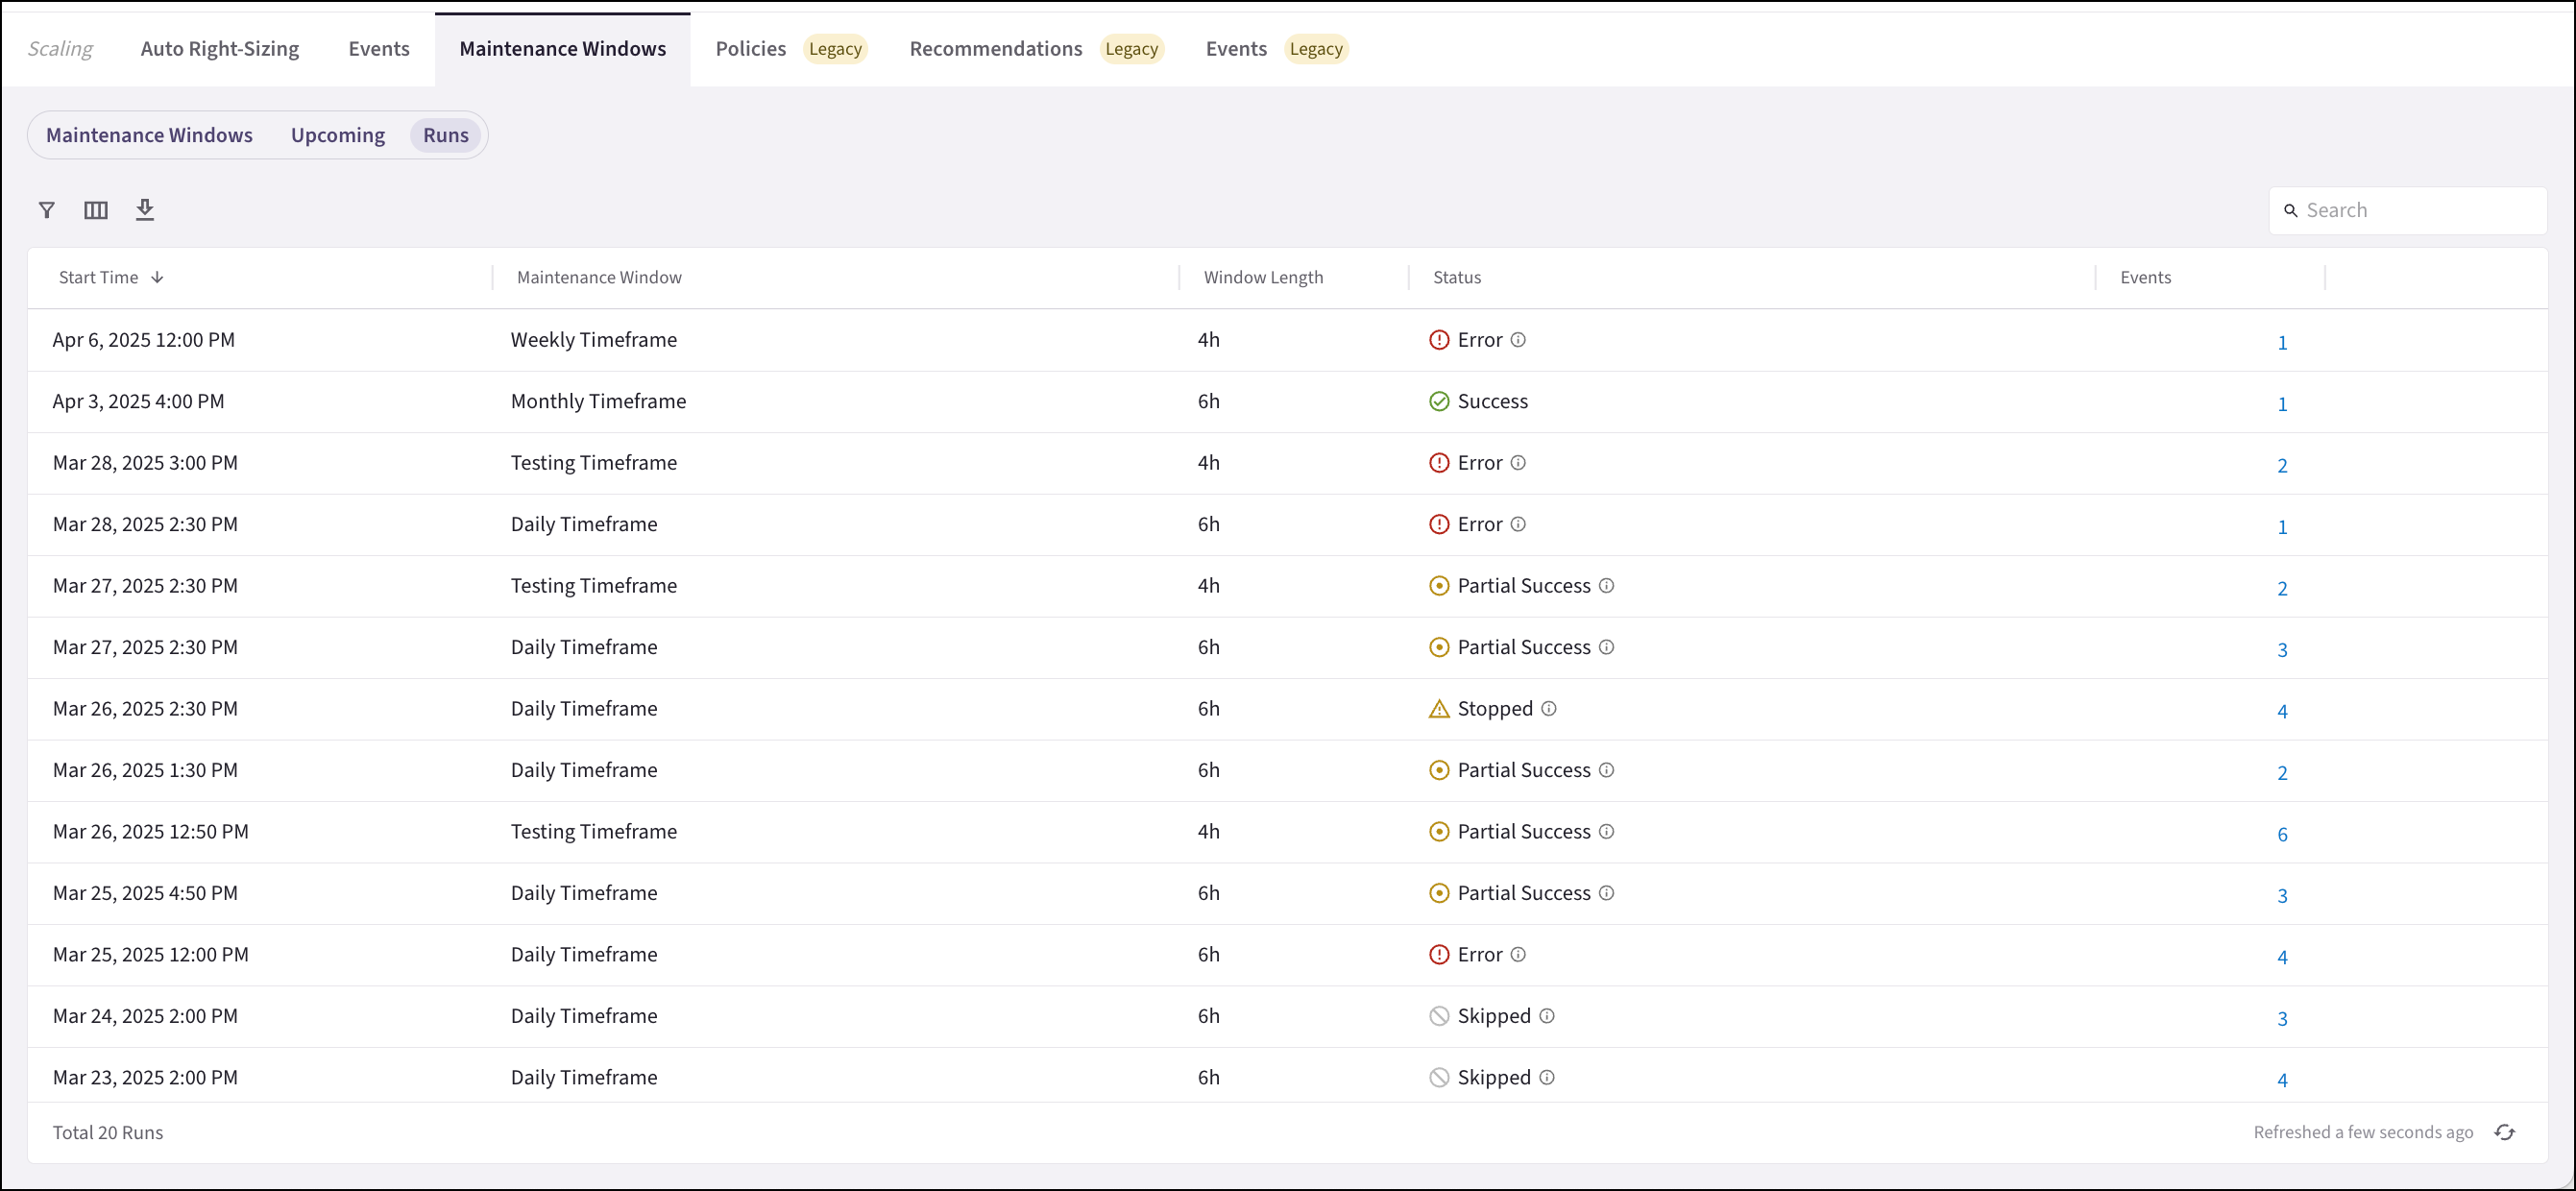Open the column visibility settings
The width and height of the screenshot is (2576, 1191).
click(x=96, y=210)
